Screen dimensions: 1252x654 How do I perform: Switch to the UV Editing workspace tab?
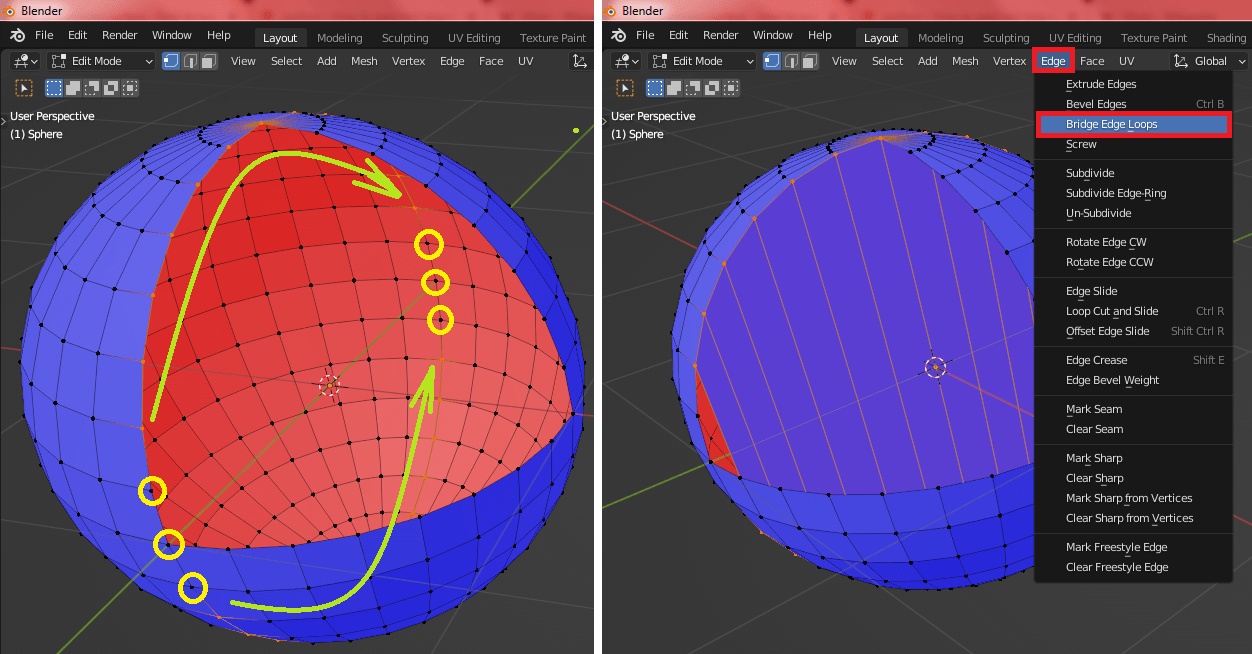click(473, 37)
